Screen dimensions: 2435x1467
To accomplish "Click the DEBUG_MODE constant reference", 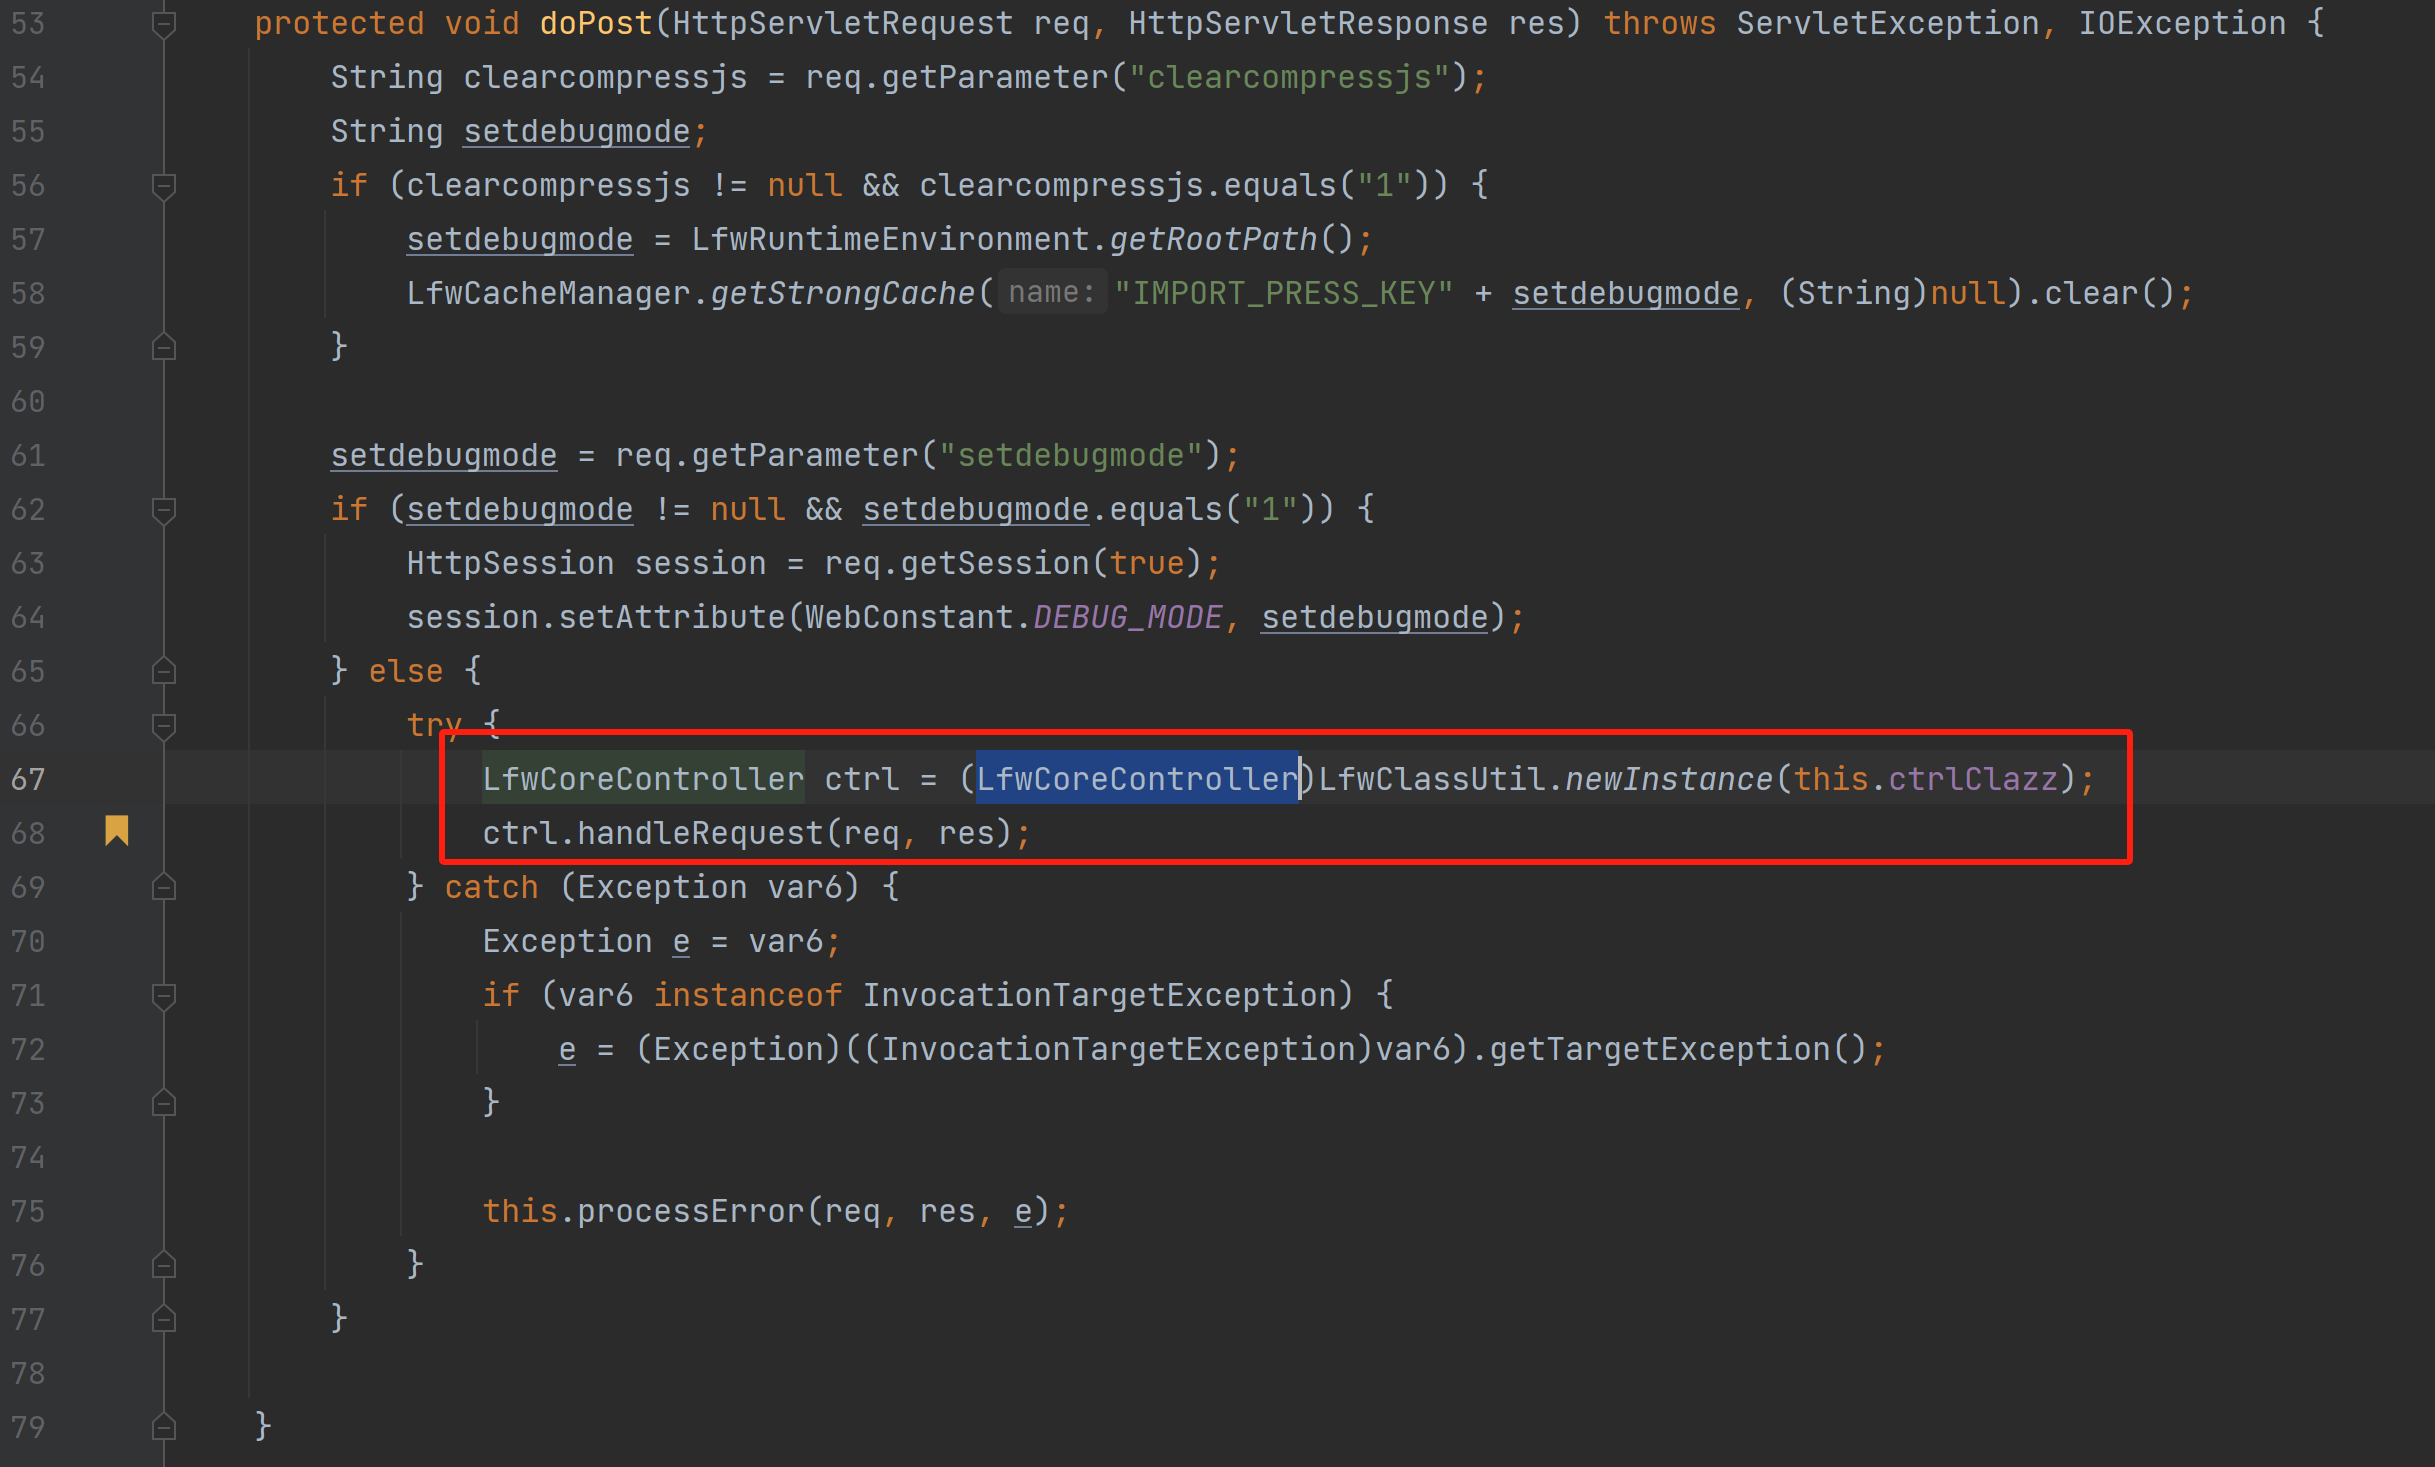I will point(1127,617).
